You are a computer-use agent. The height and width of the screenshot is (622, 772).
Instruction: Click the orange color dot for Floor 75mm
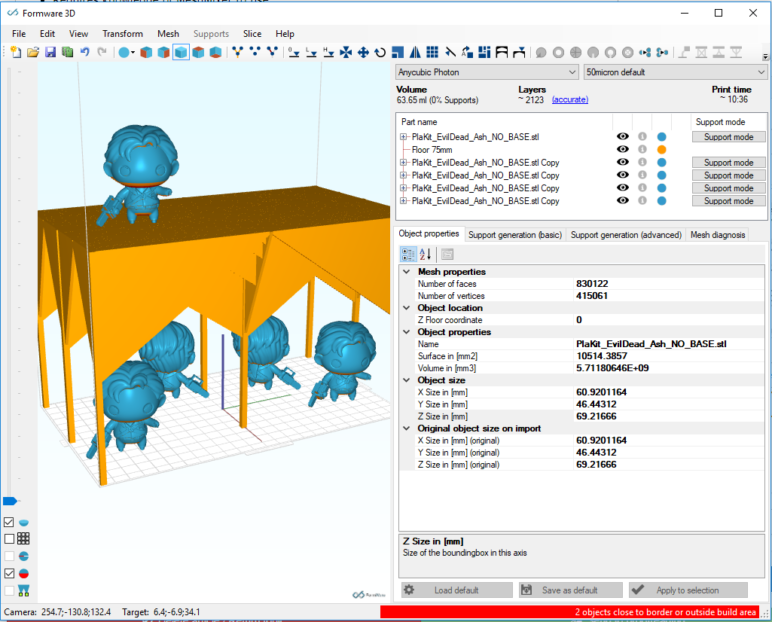[x=662, y=149]
